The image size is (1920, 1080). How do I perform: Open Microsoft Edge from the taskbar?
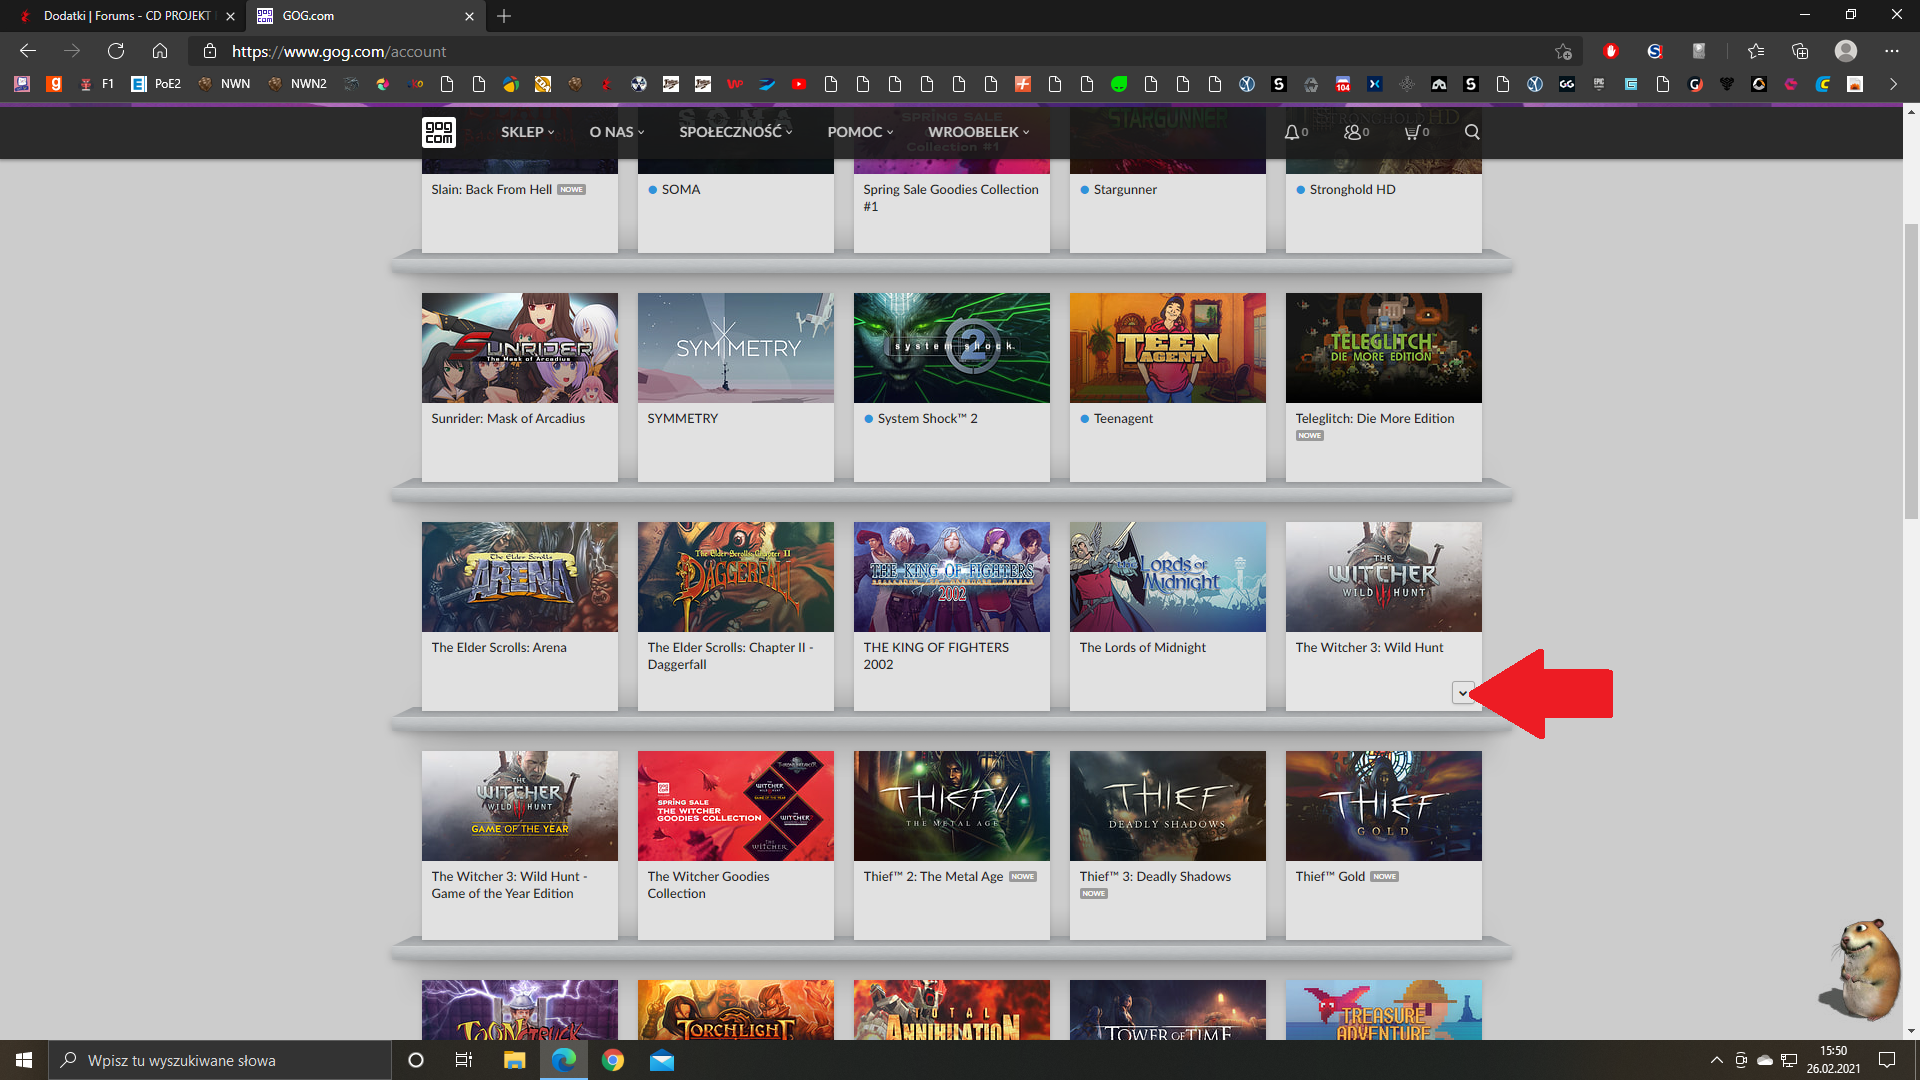point(564,1060)
